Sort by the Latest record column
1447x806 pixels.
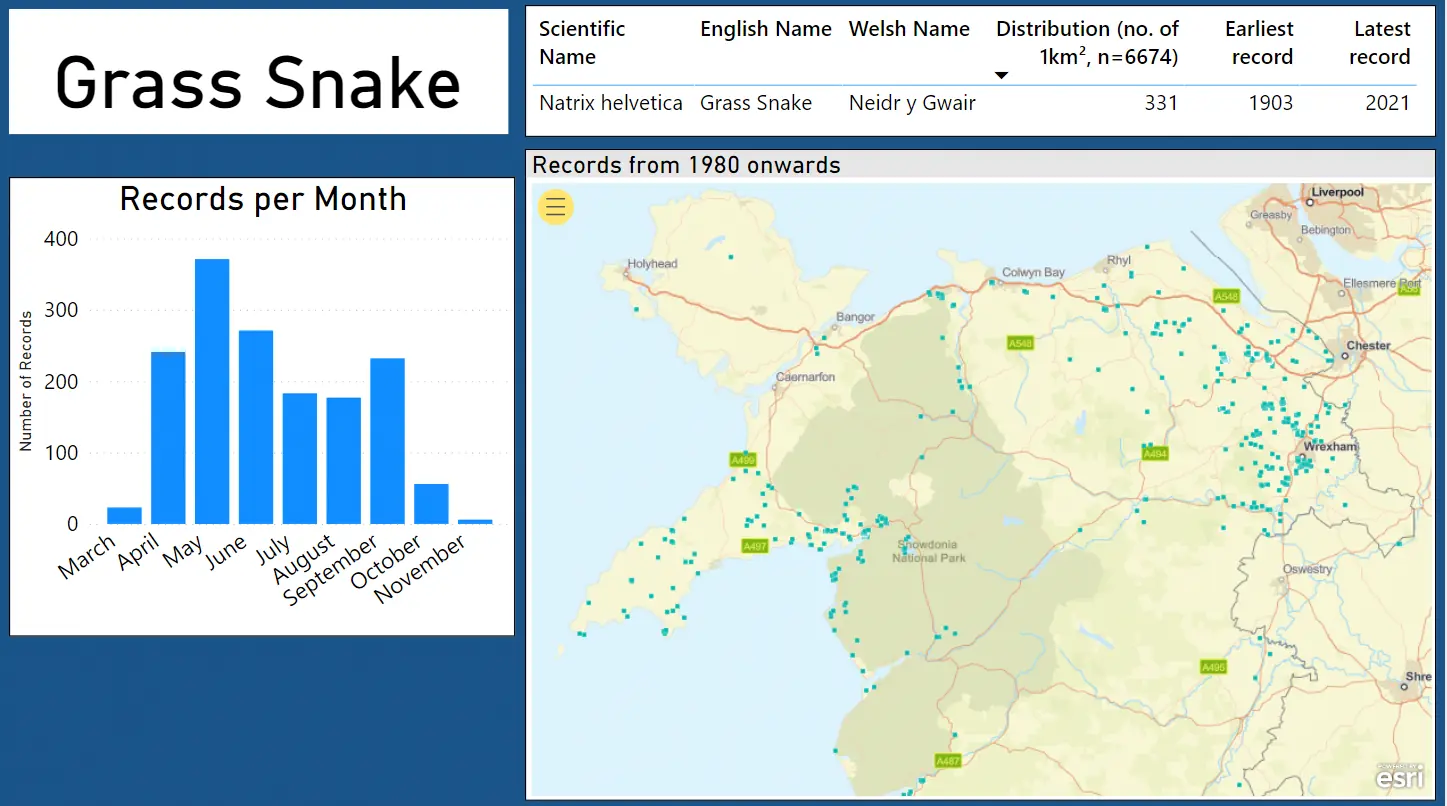1380,43
